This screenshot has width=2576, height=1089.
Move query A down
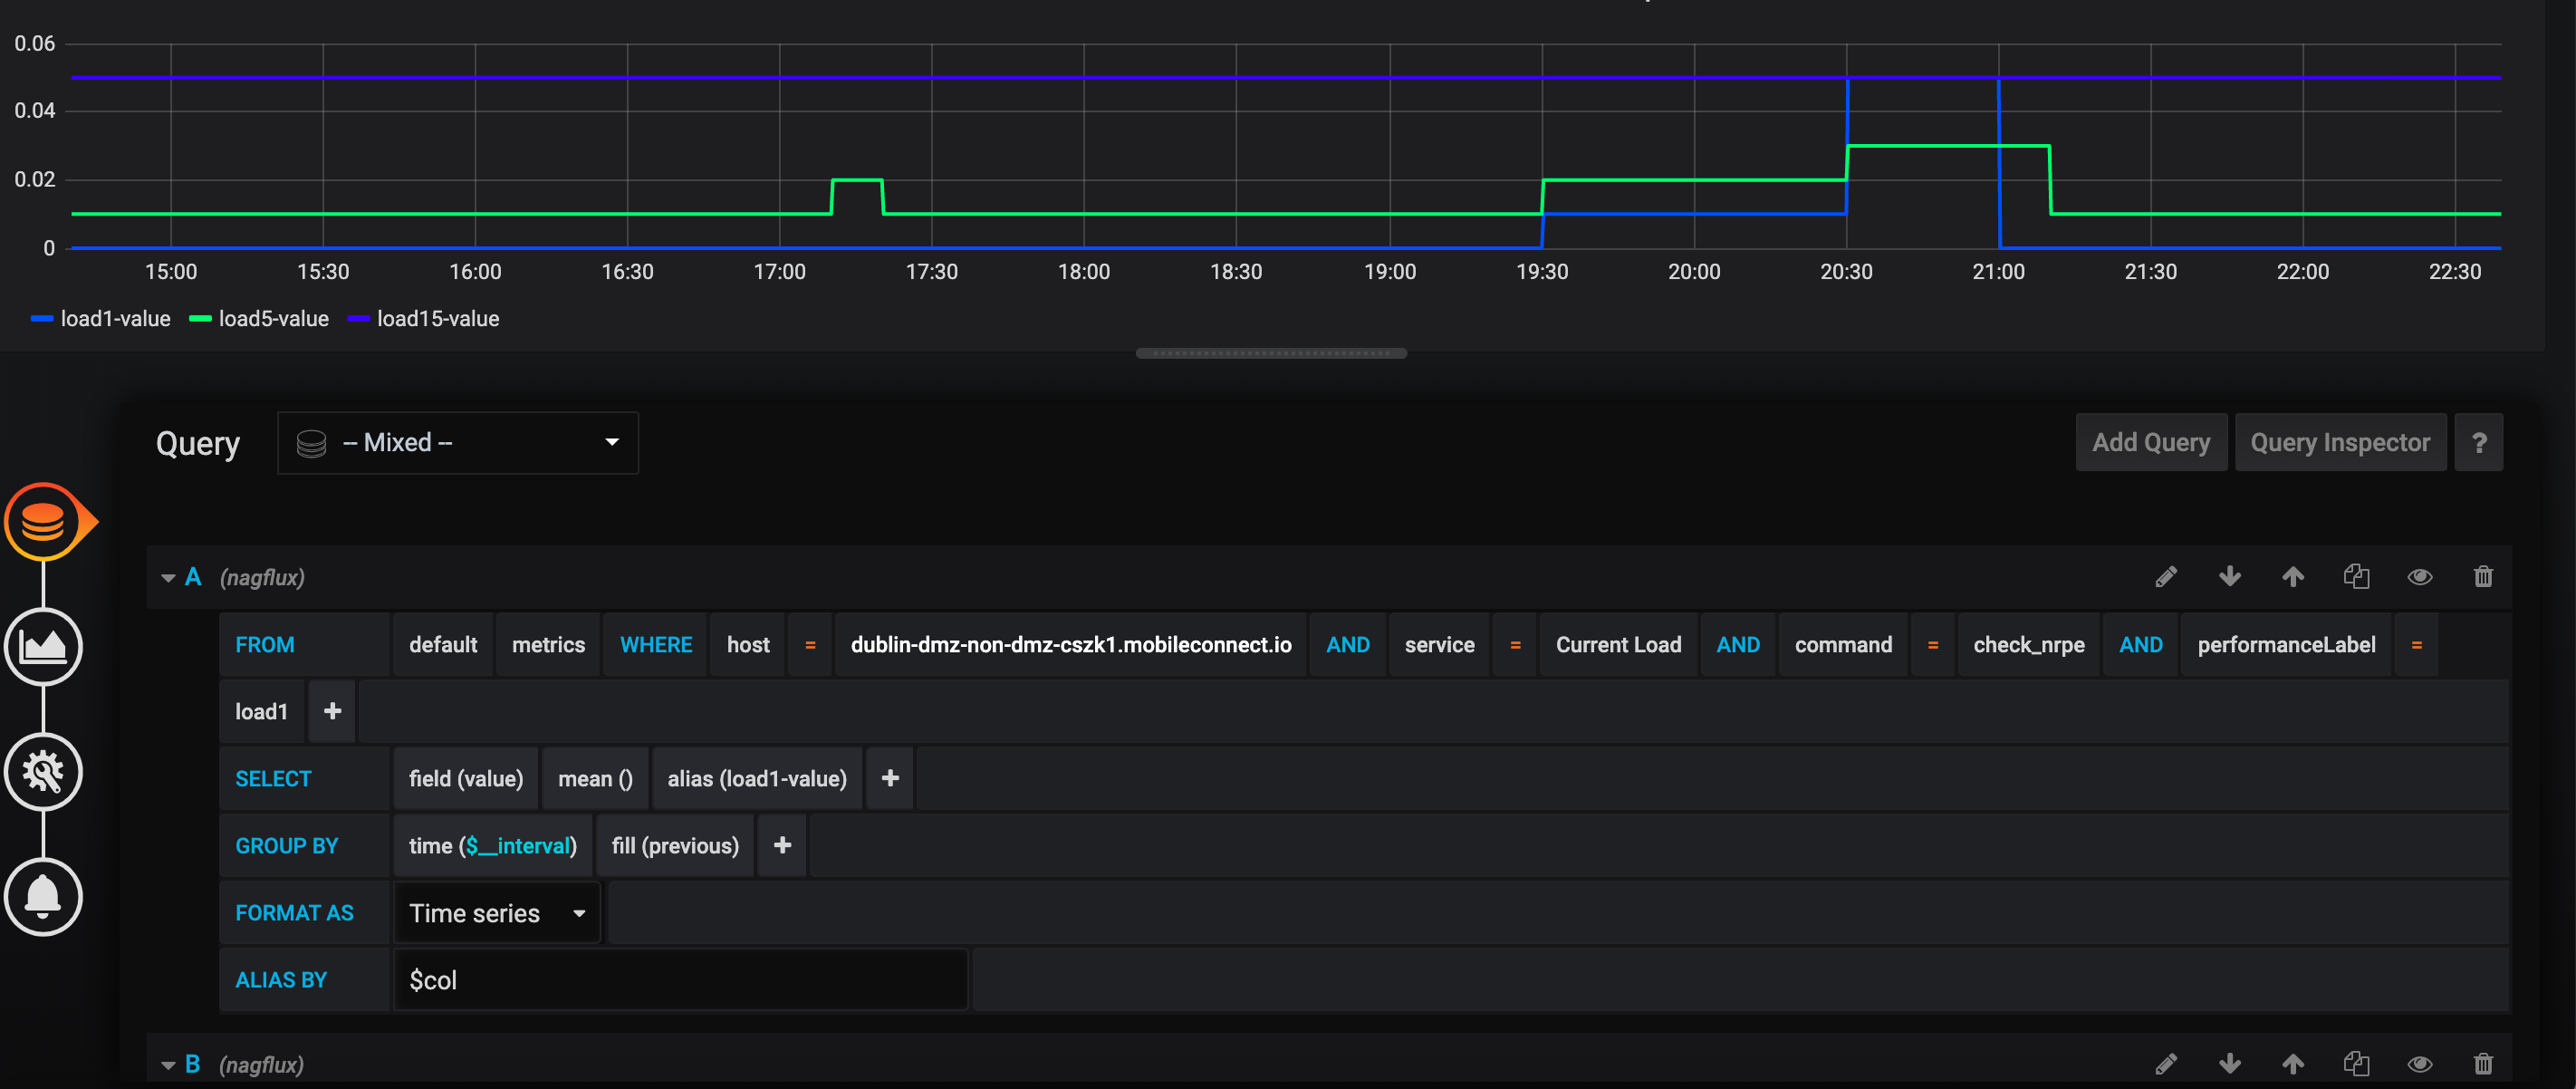(2229, 577)
